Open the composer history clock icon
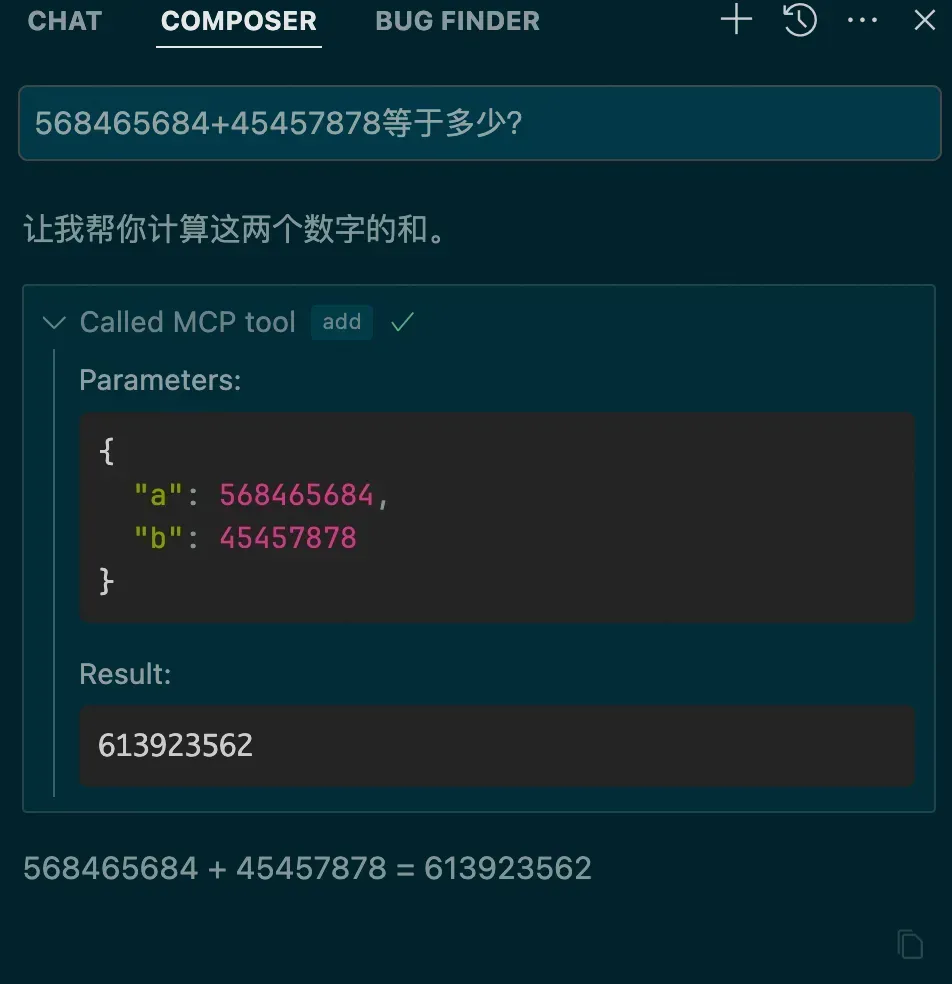Image resolution: width=952 pixels, height=984 pixels. 800,20
